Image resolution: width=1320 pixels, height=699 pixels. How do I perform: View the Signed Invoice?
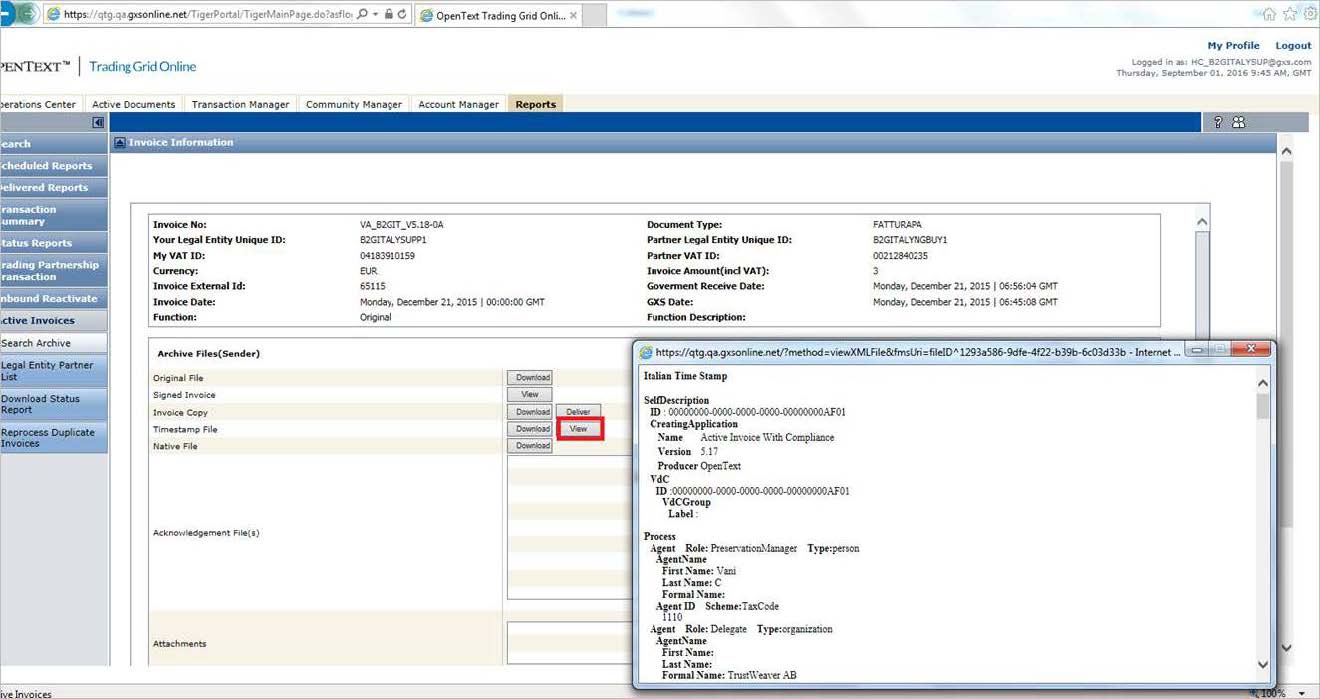point(530,395)
